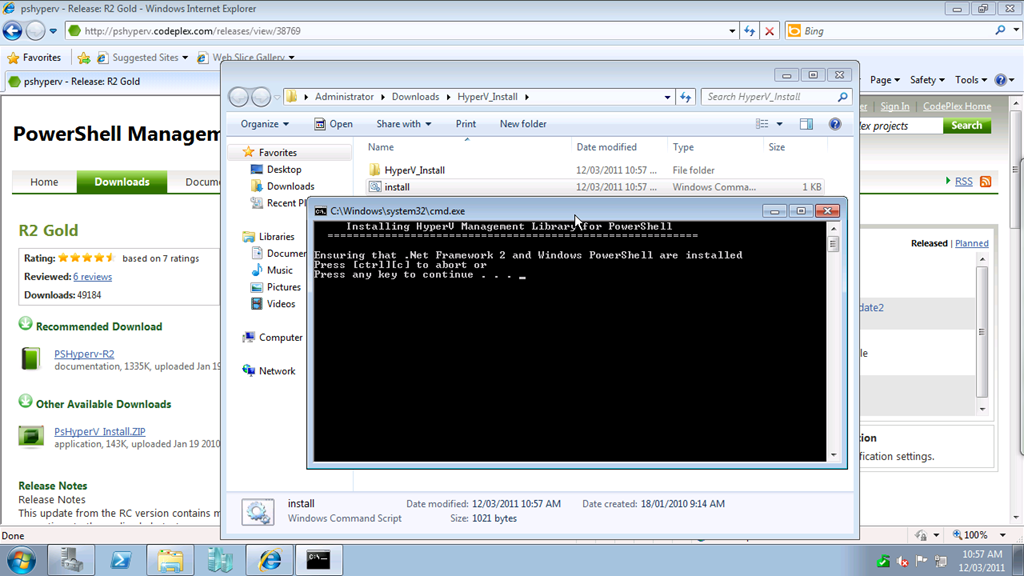
Task: Refresh the Explorer folder view
Action: 685,97
